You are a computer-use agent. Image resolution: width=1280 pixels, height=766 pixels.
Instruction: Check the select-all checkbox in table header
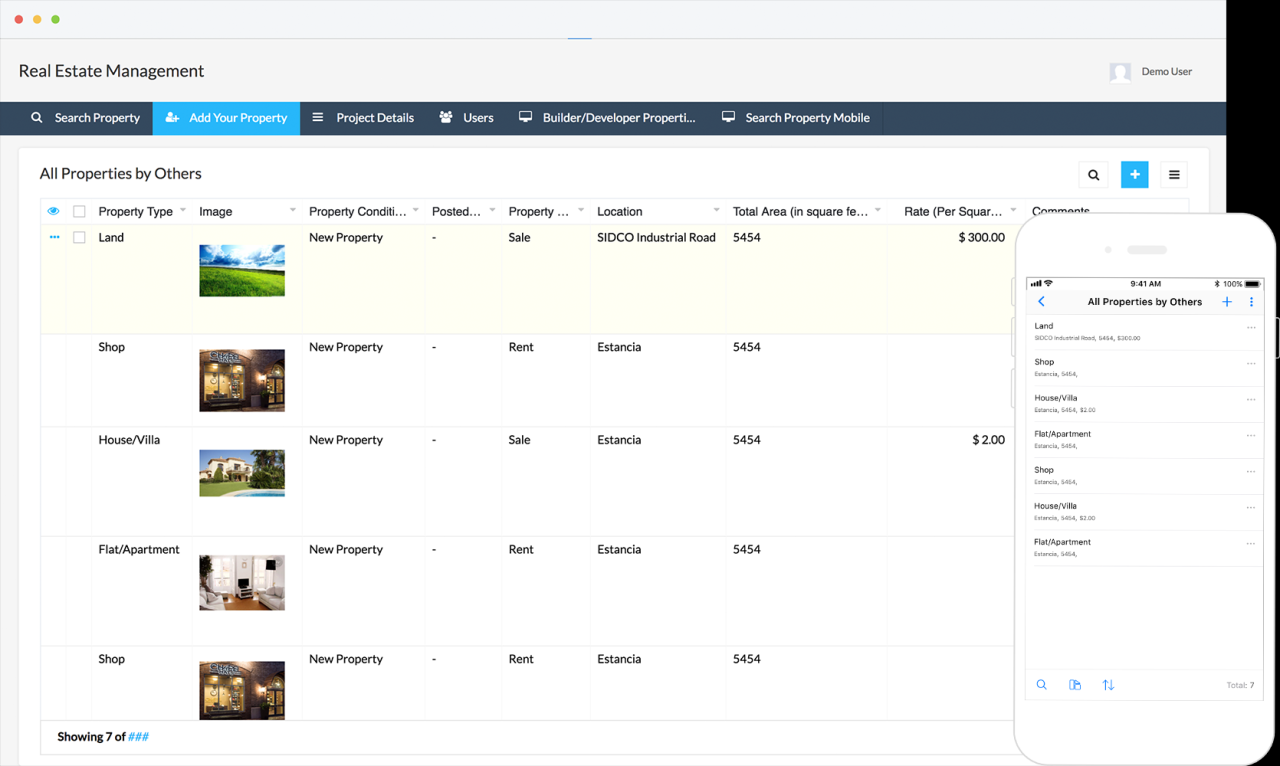(x=79, y=212)
